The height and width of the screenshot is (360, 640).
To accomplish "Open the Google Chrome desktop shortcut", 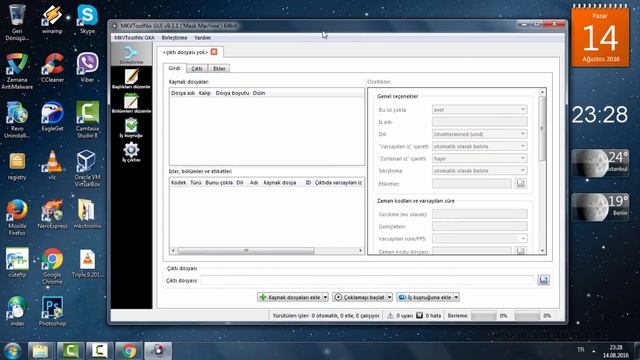I will [52, 266].
